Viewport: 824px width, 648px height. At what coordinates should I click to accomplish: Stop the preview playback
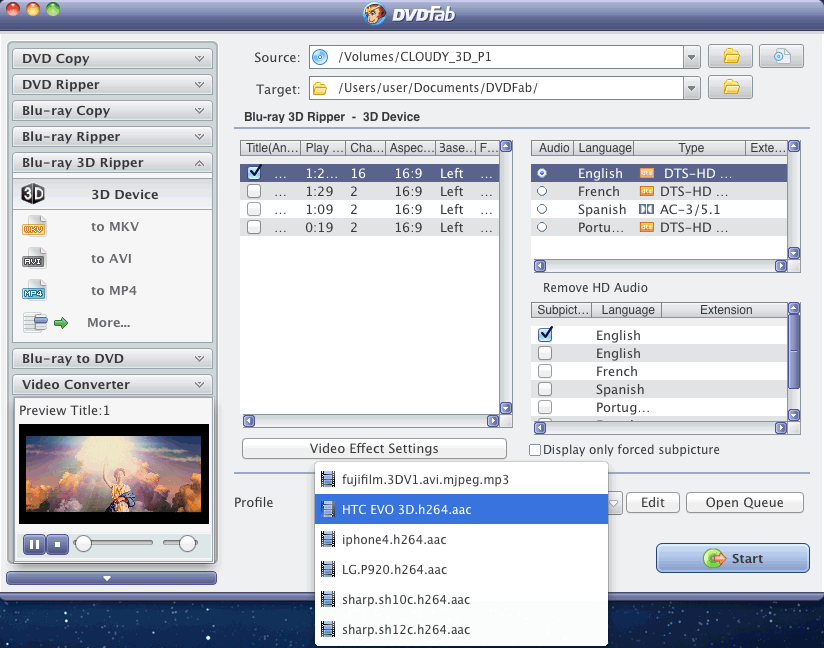[57, 544]
